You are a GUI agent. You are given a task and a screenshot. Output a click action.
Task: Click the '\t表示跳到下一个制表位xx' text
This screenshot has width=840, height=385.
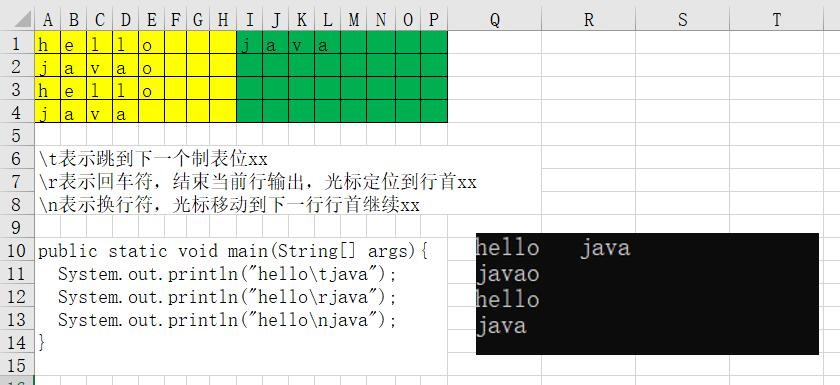pyautogui.click(x=153, y=158)
